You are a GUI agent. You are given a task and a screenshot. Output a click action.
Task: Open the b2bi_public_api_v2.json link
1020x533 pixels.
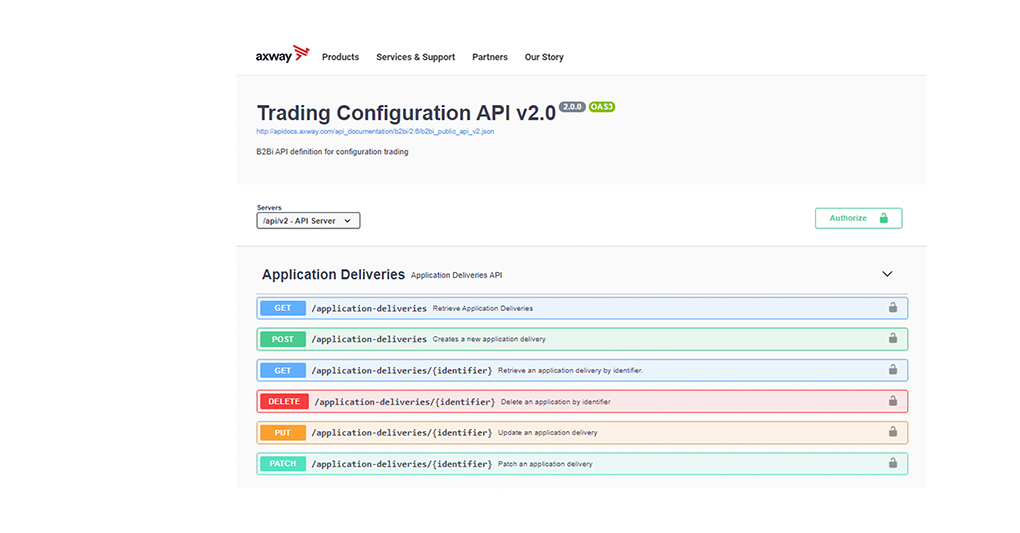[375, 131]
